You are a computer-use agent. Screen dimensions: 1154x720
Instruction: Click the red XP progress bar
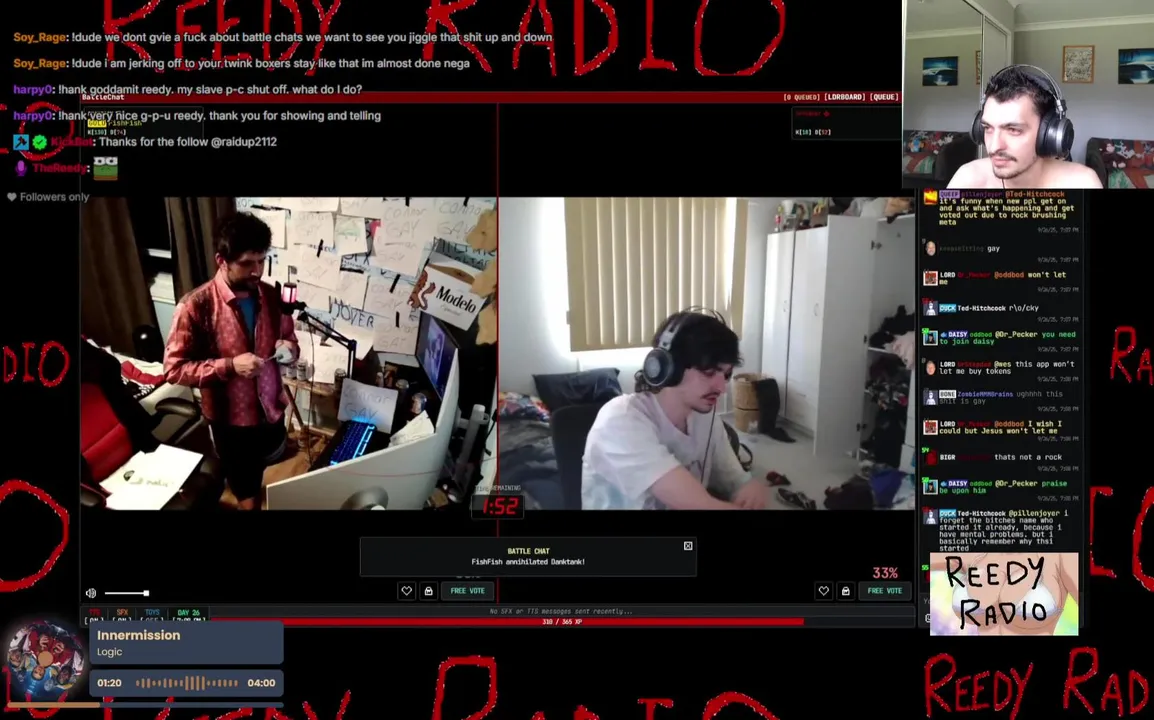508,622
